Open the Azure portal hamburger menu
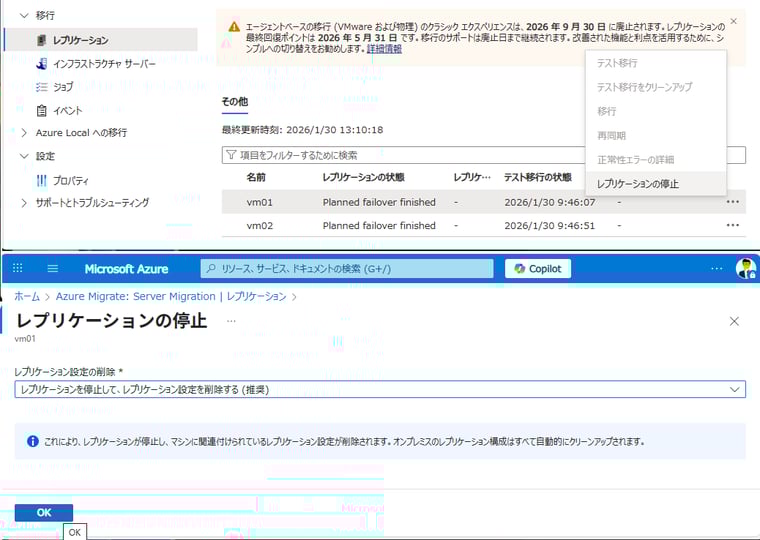 [x=53, y=268]
